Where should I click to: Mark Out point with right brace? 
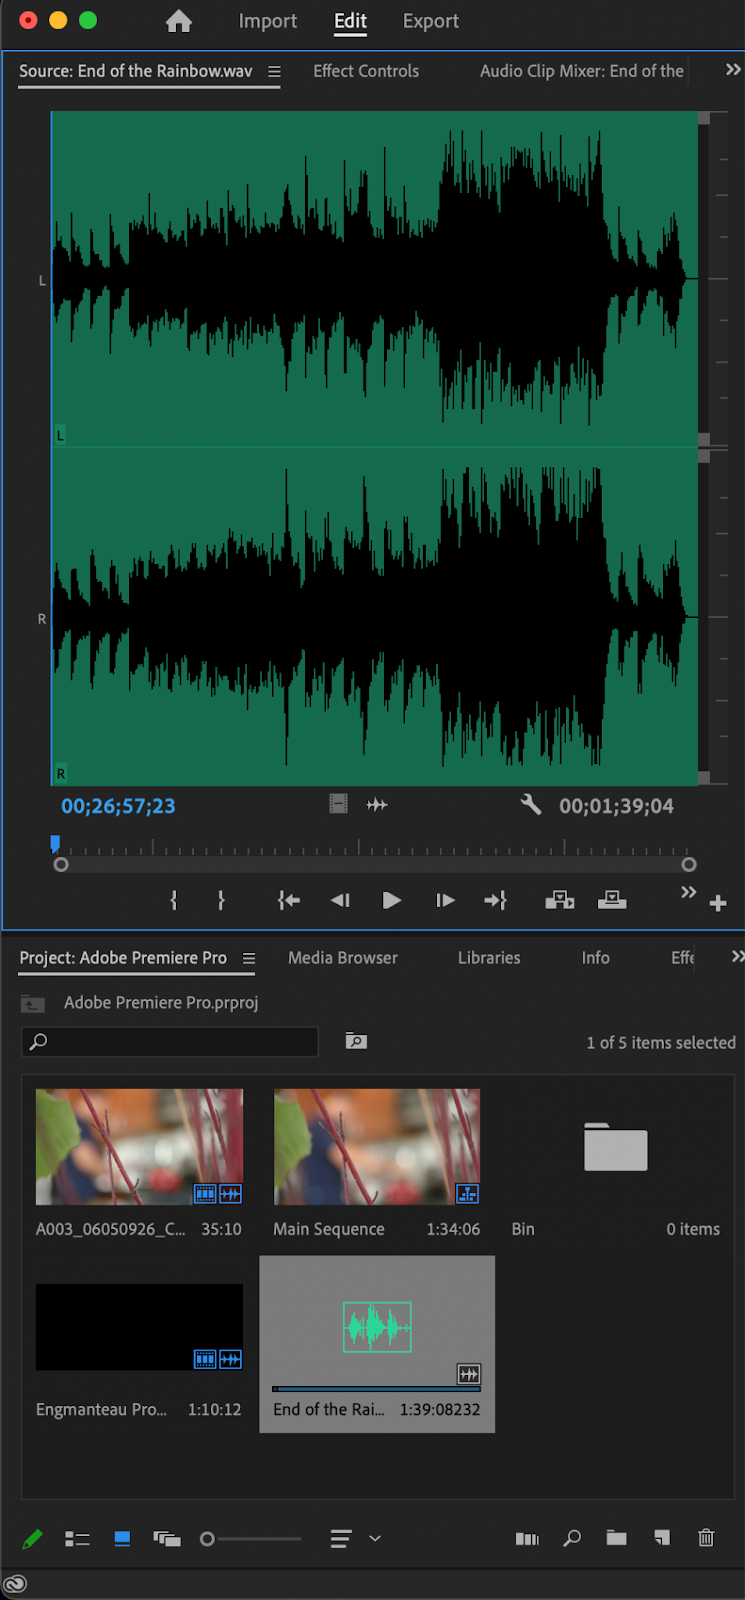pyautogui.click(x=221, y=900)
